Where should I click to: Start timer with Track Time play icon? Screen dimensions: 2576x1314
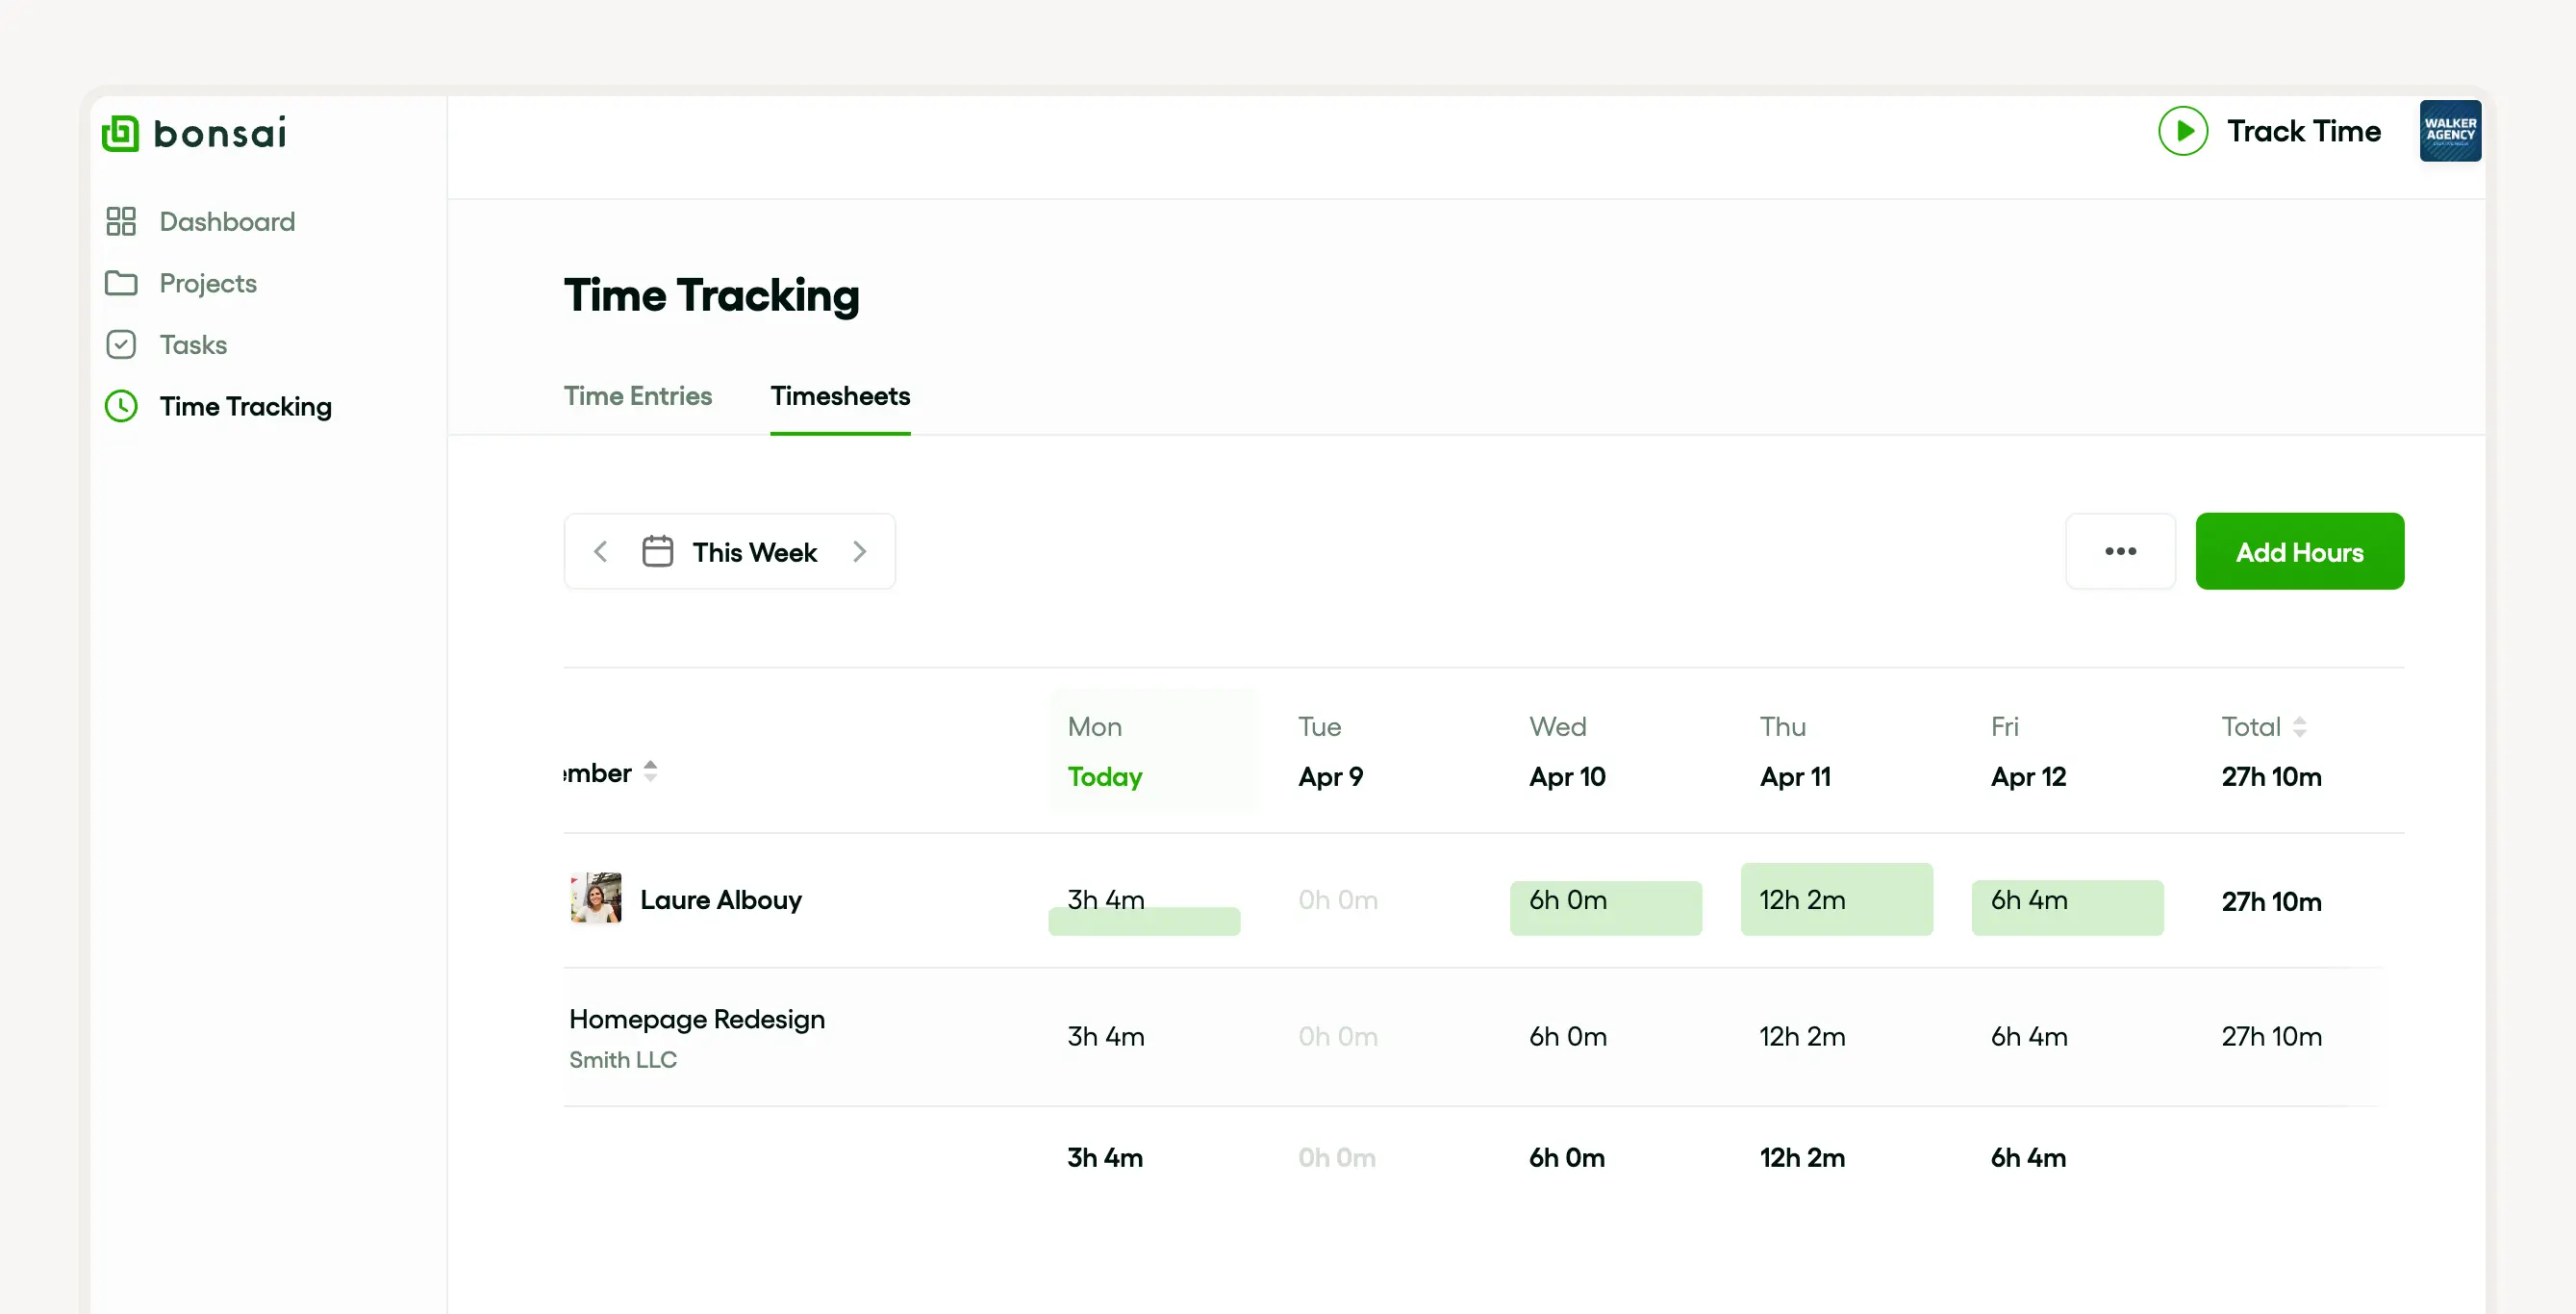[2182, 131]
